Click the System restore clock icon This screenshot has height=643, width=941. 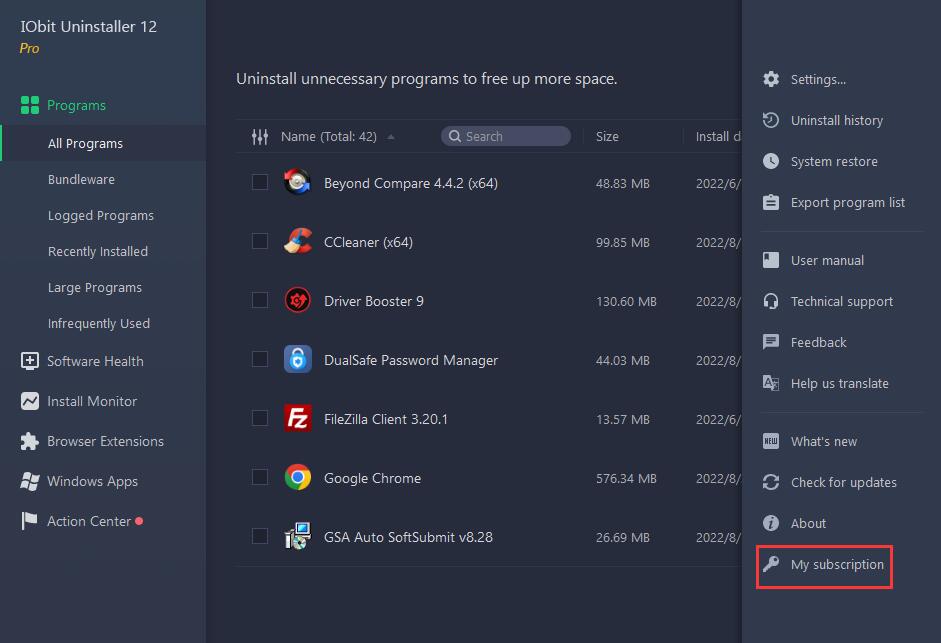pos(771,161)
